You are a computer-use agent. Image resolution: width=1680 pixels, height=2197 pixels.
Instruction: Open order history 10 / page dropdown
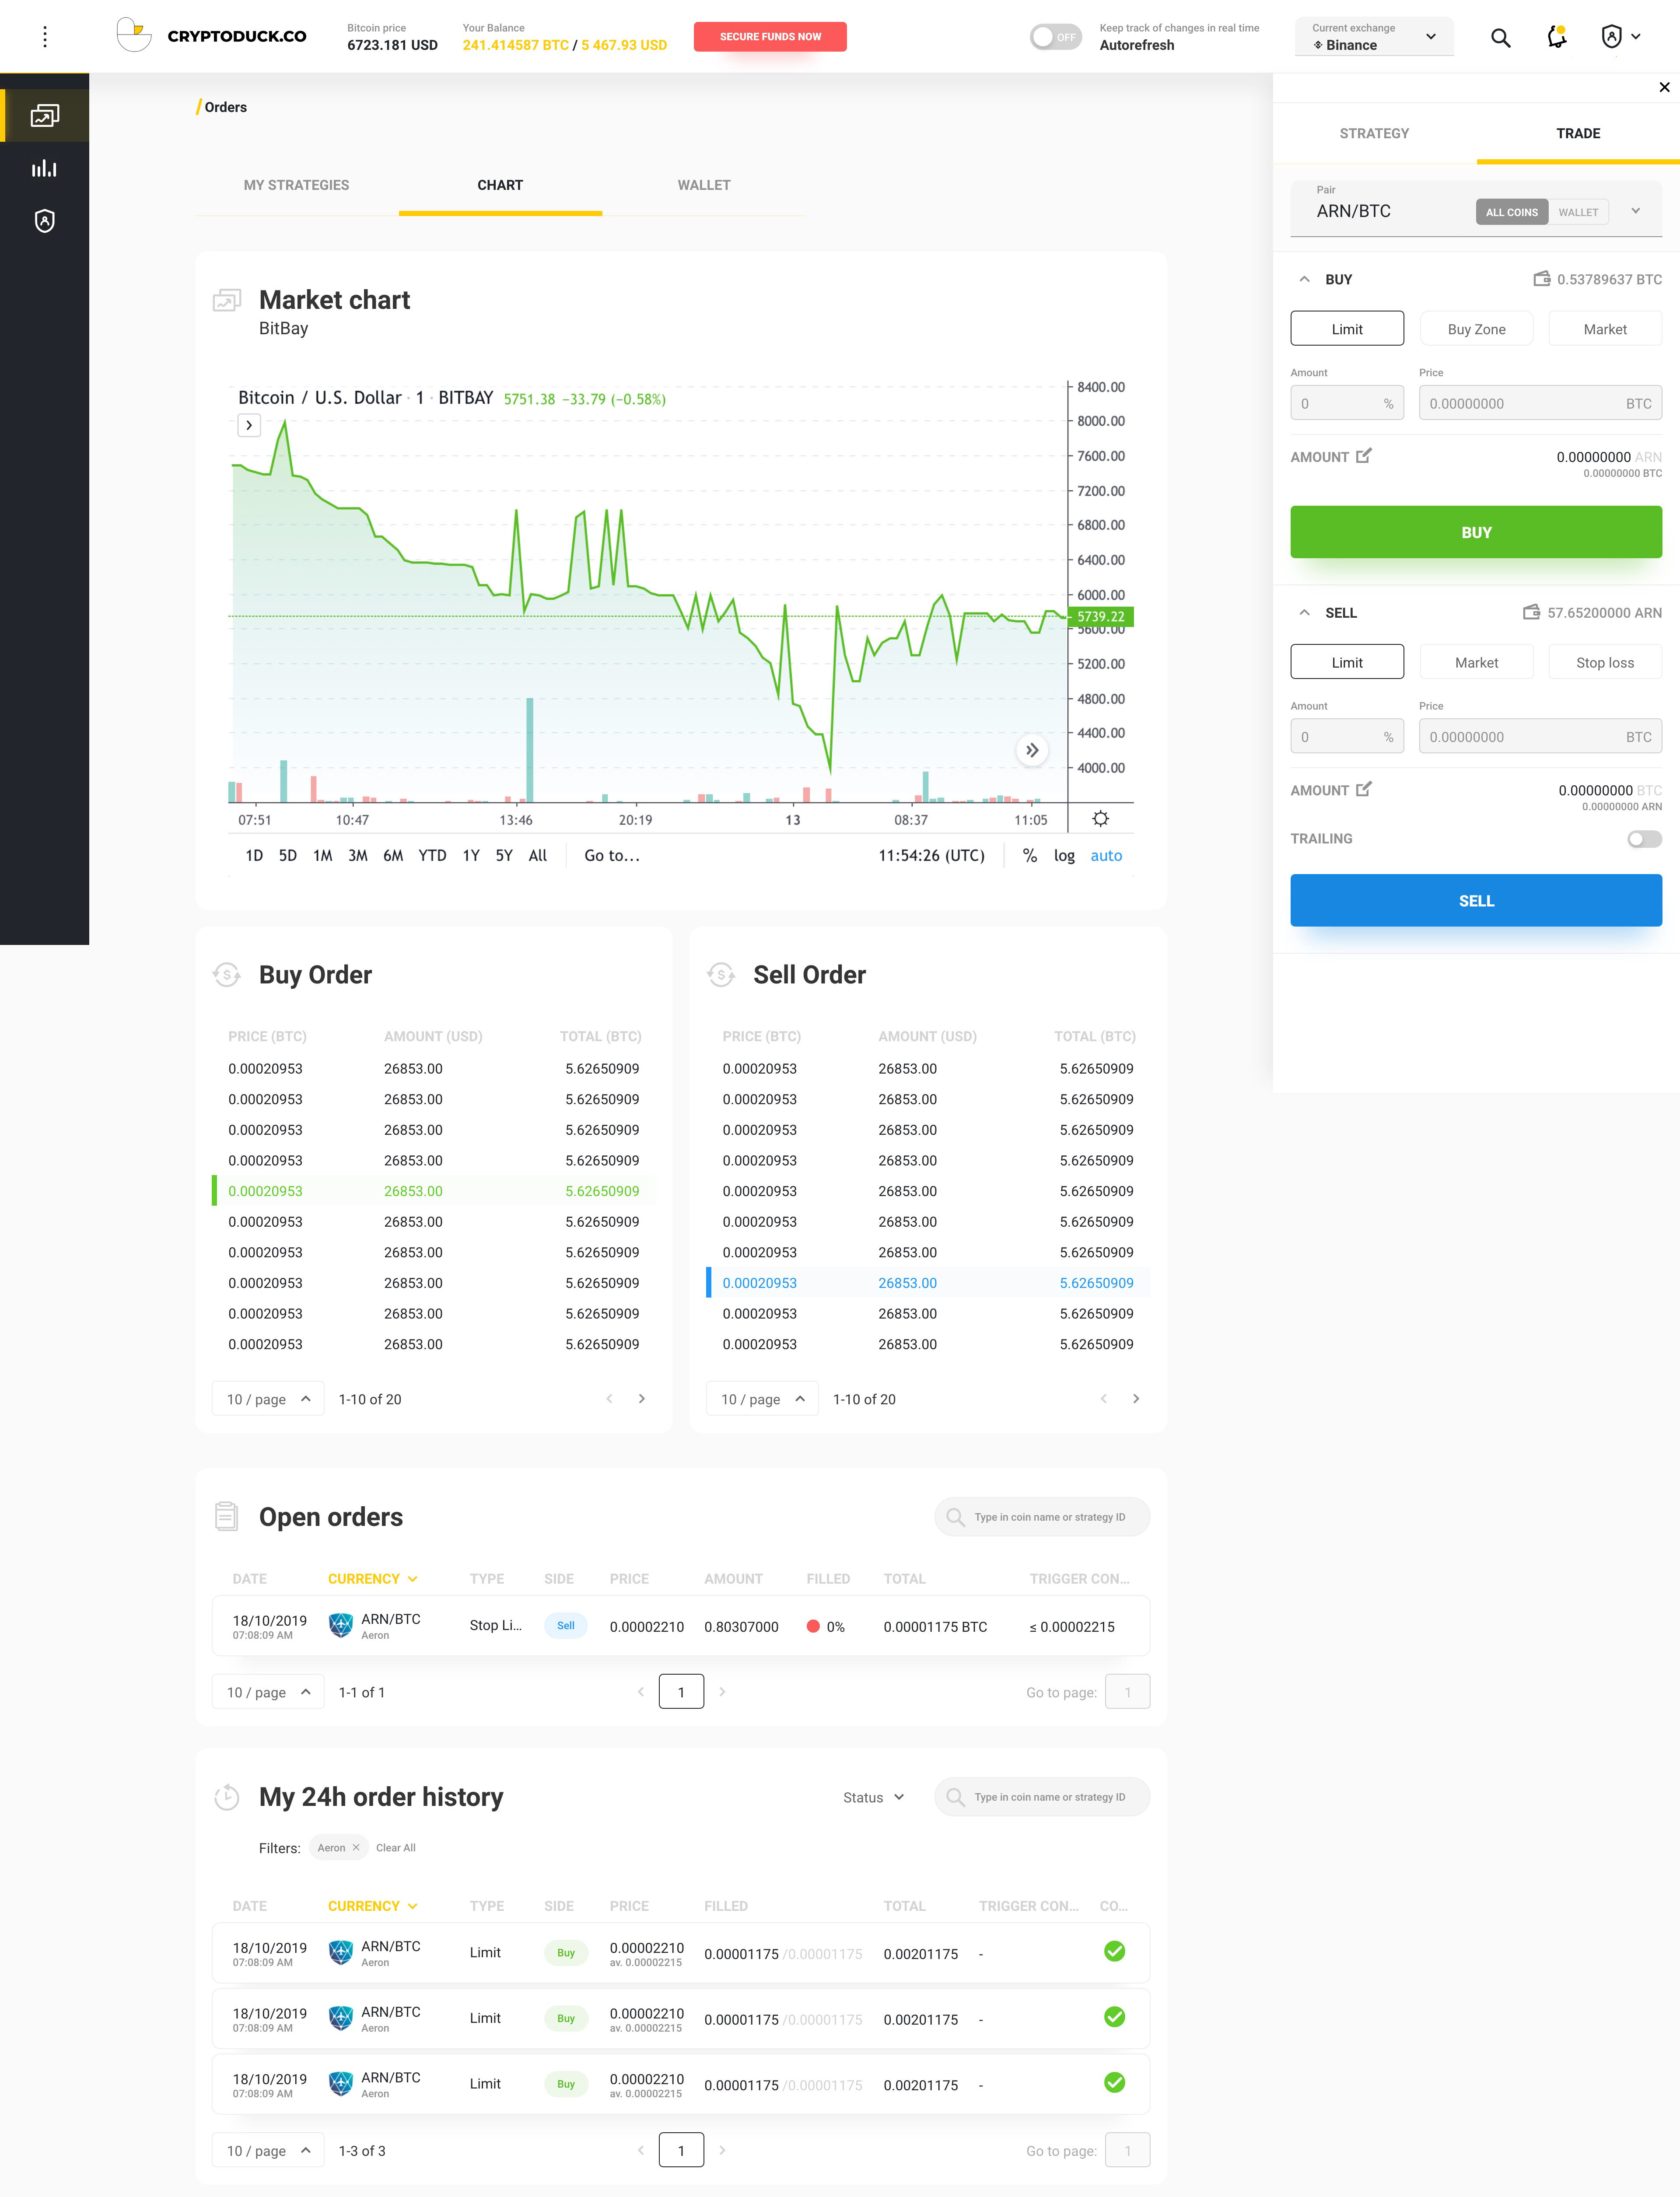click(268, 2150)
